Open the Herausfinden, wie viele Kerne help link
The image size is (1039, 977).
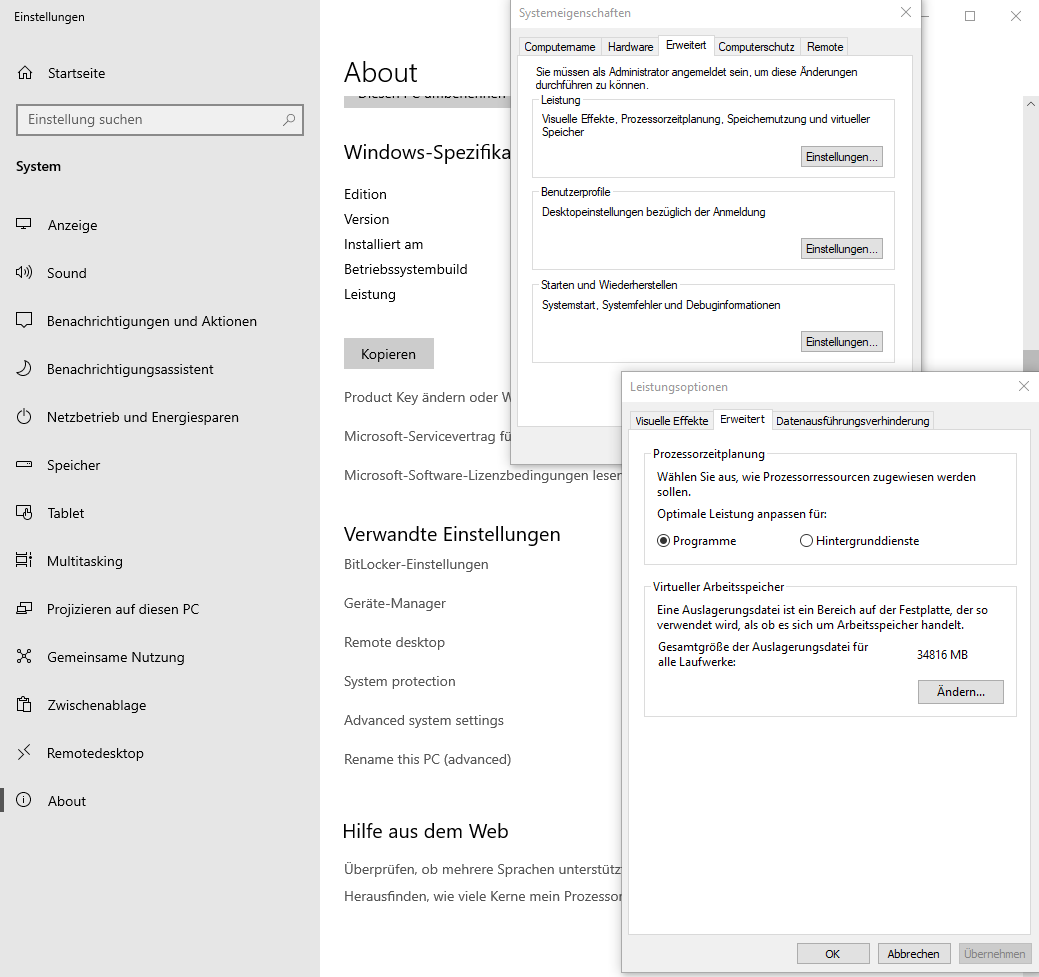point(482,896)
